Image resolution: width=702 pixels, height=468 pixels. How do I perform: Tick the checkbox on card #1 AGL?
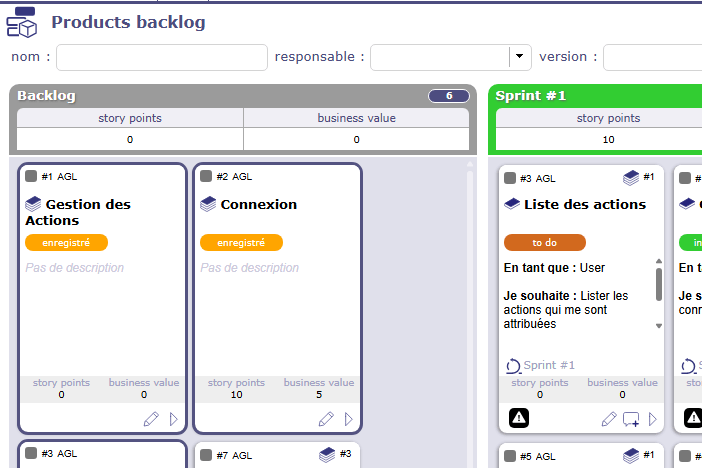[31, 177]
